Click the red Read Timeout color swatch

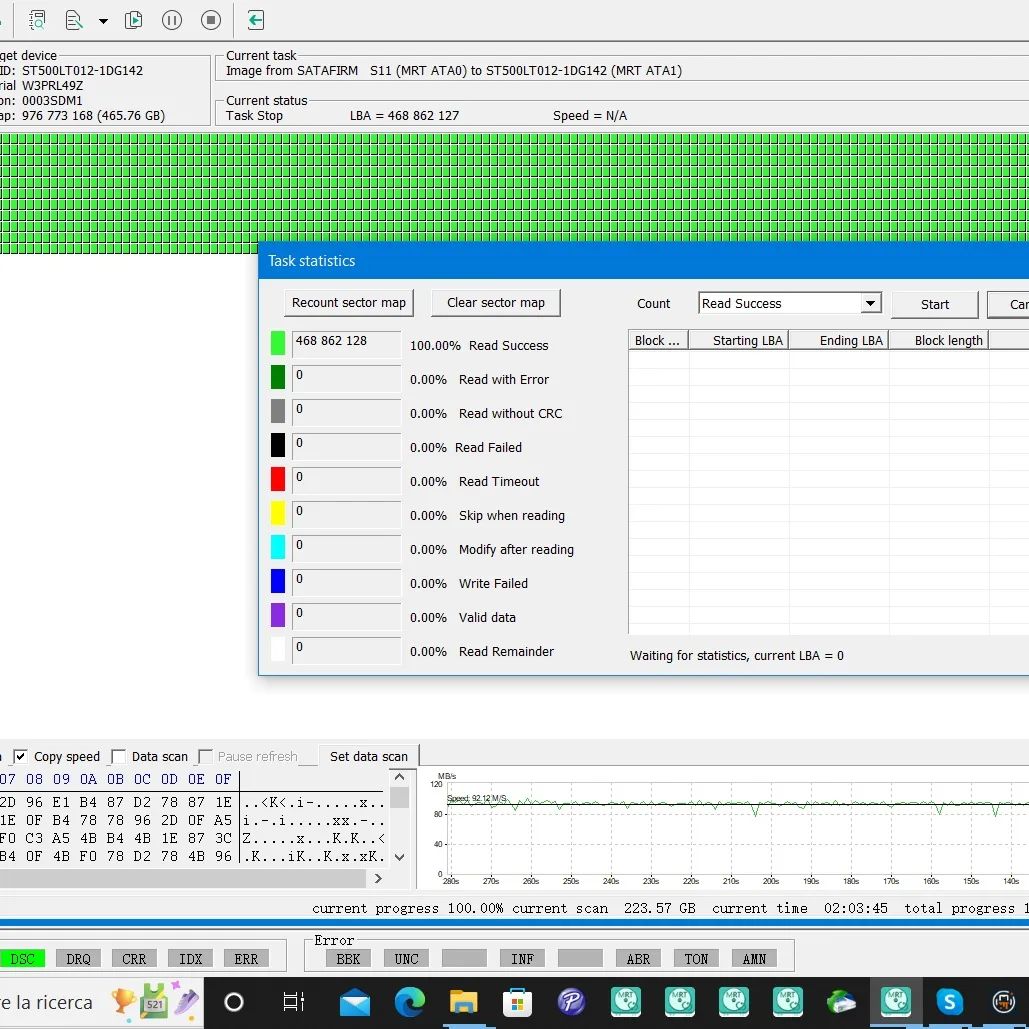coord(278,481)
